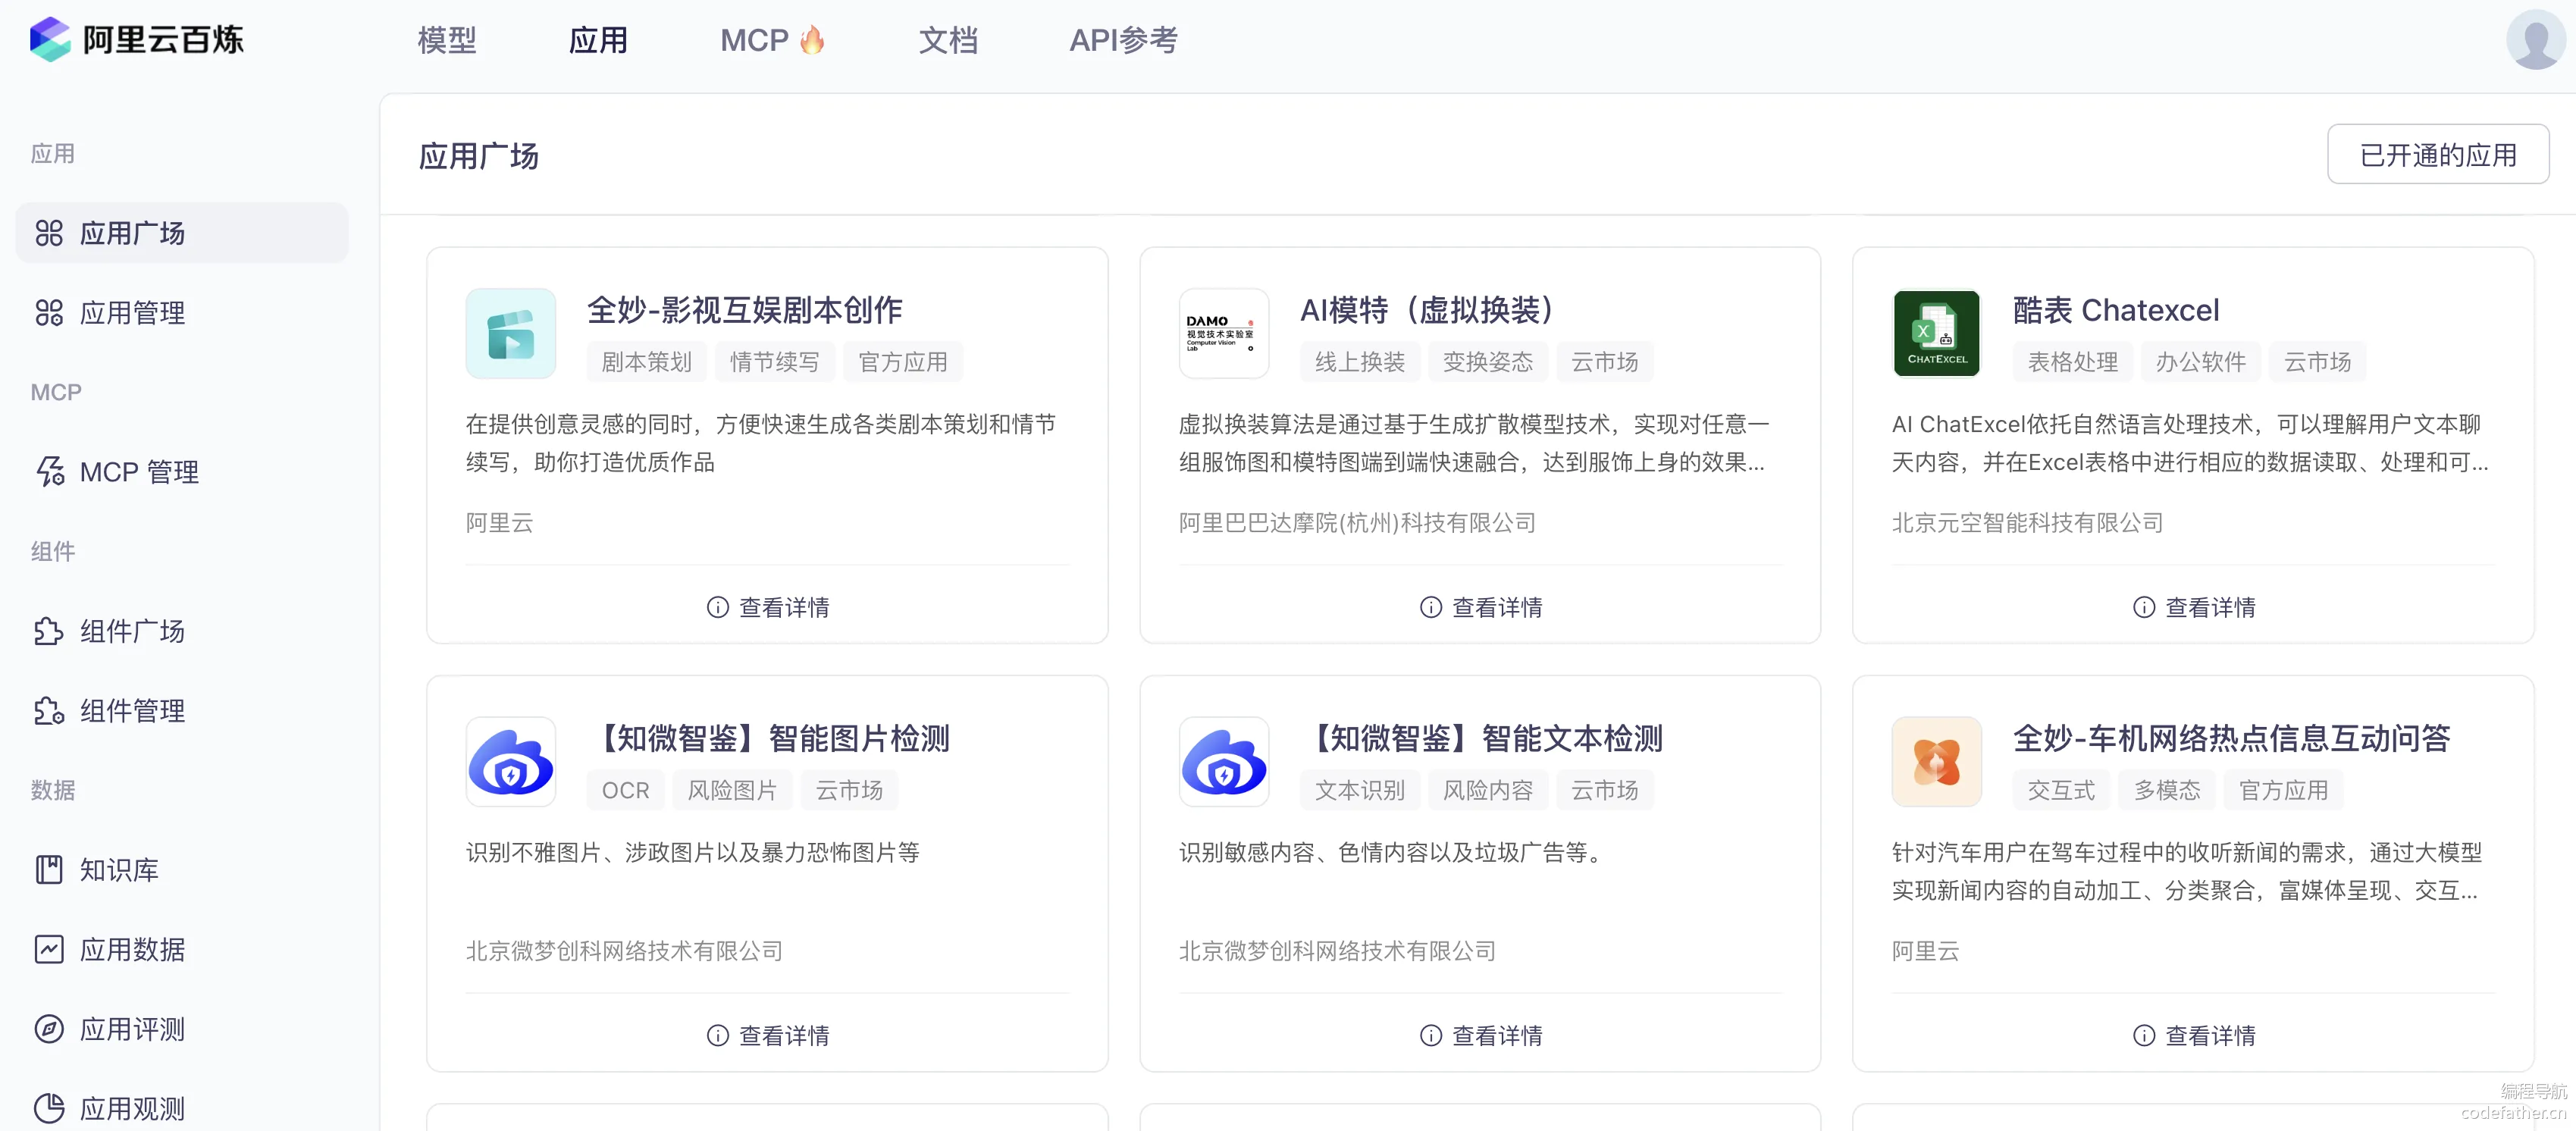Click the 变换姿态 tag
Screen dimensions: 2576x1131
[1488, 362]
